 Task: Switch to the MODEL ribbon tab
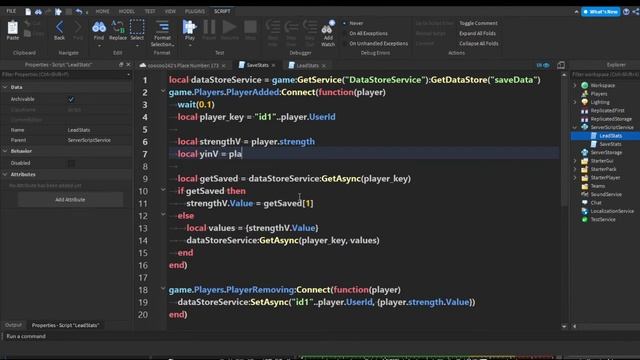tap(127, 11)
